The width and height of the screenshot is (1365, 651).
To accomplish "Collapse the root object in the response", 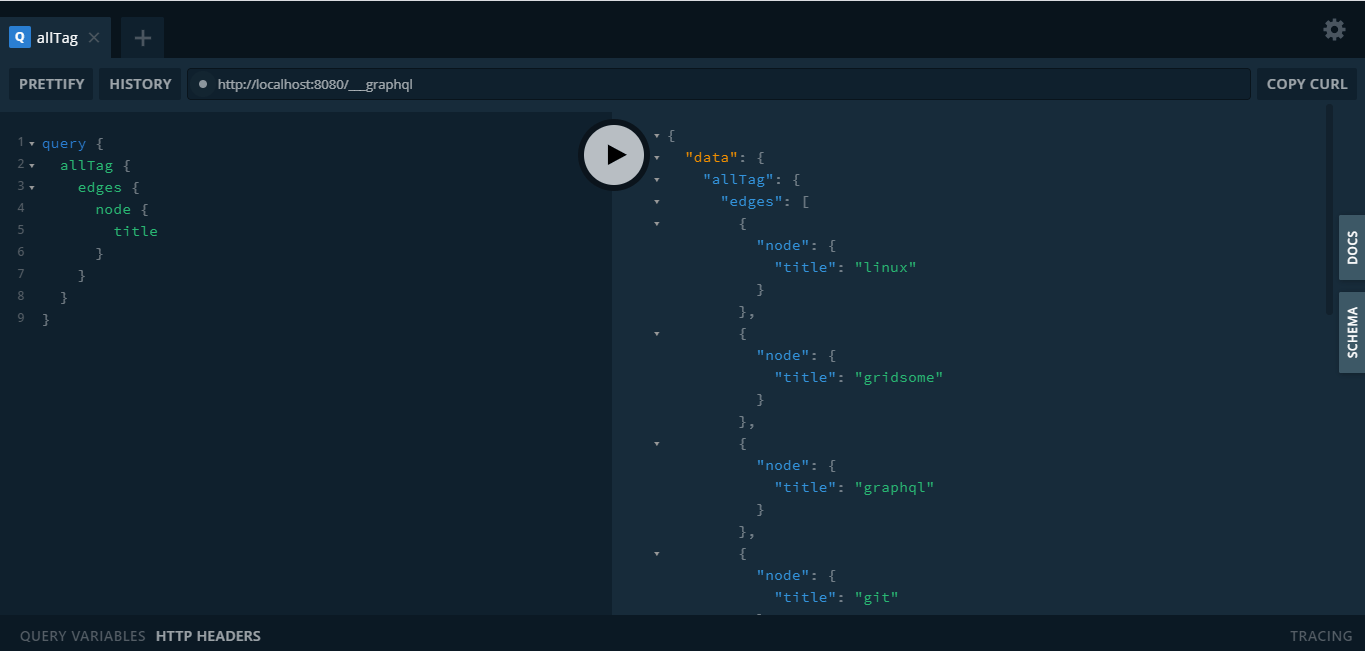I will point(657,136).
